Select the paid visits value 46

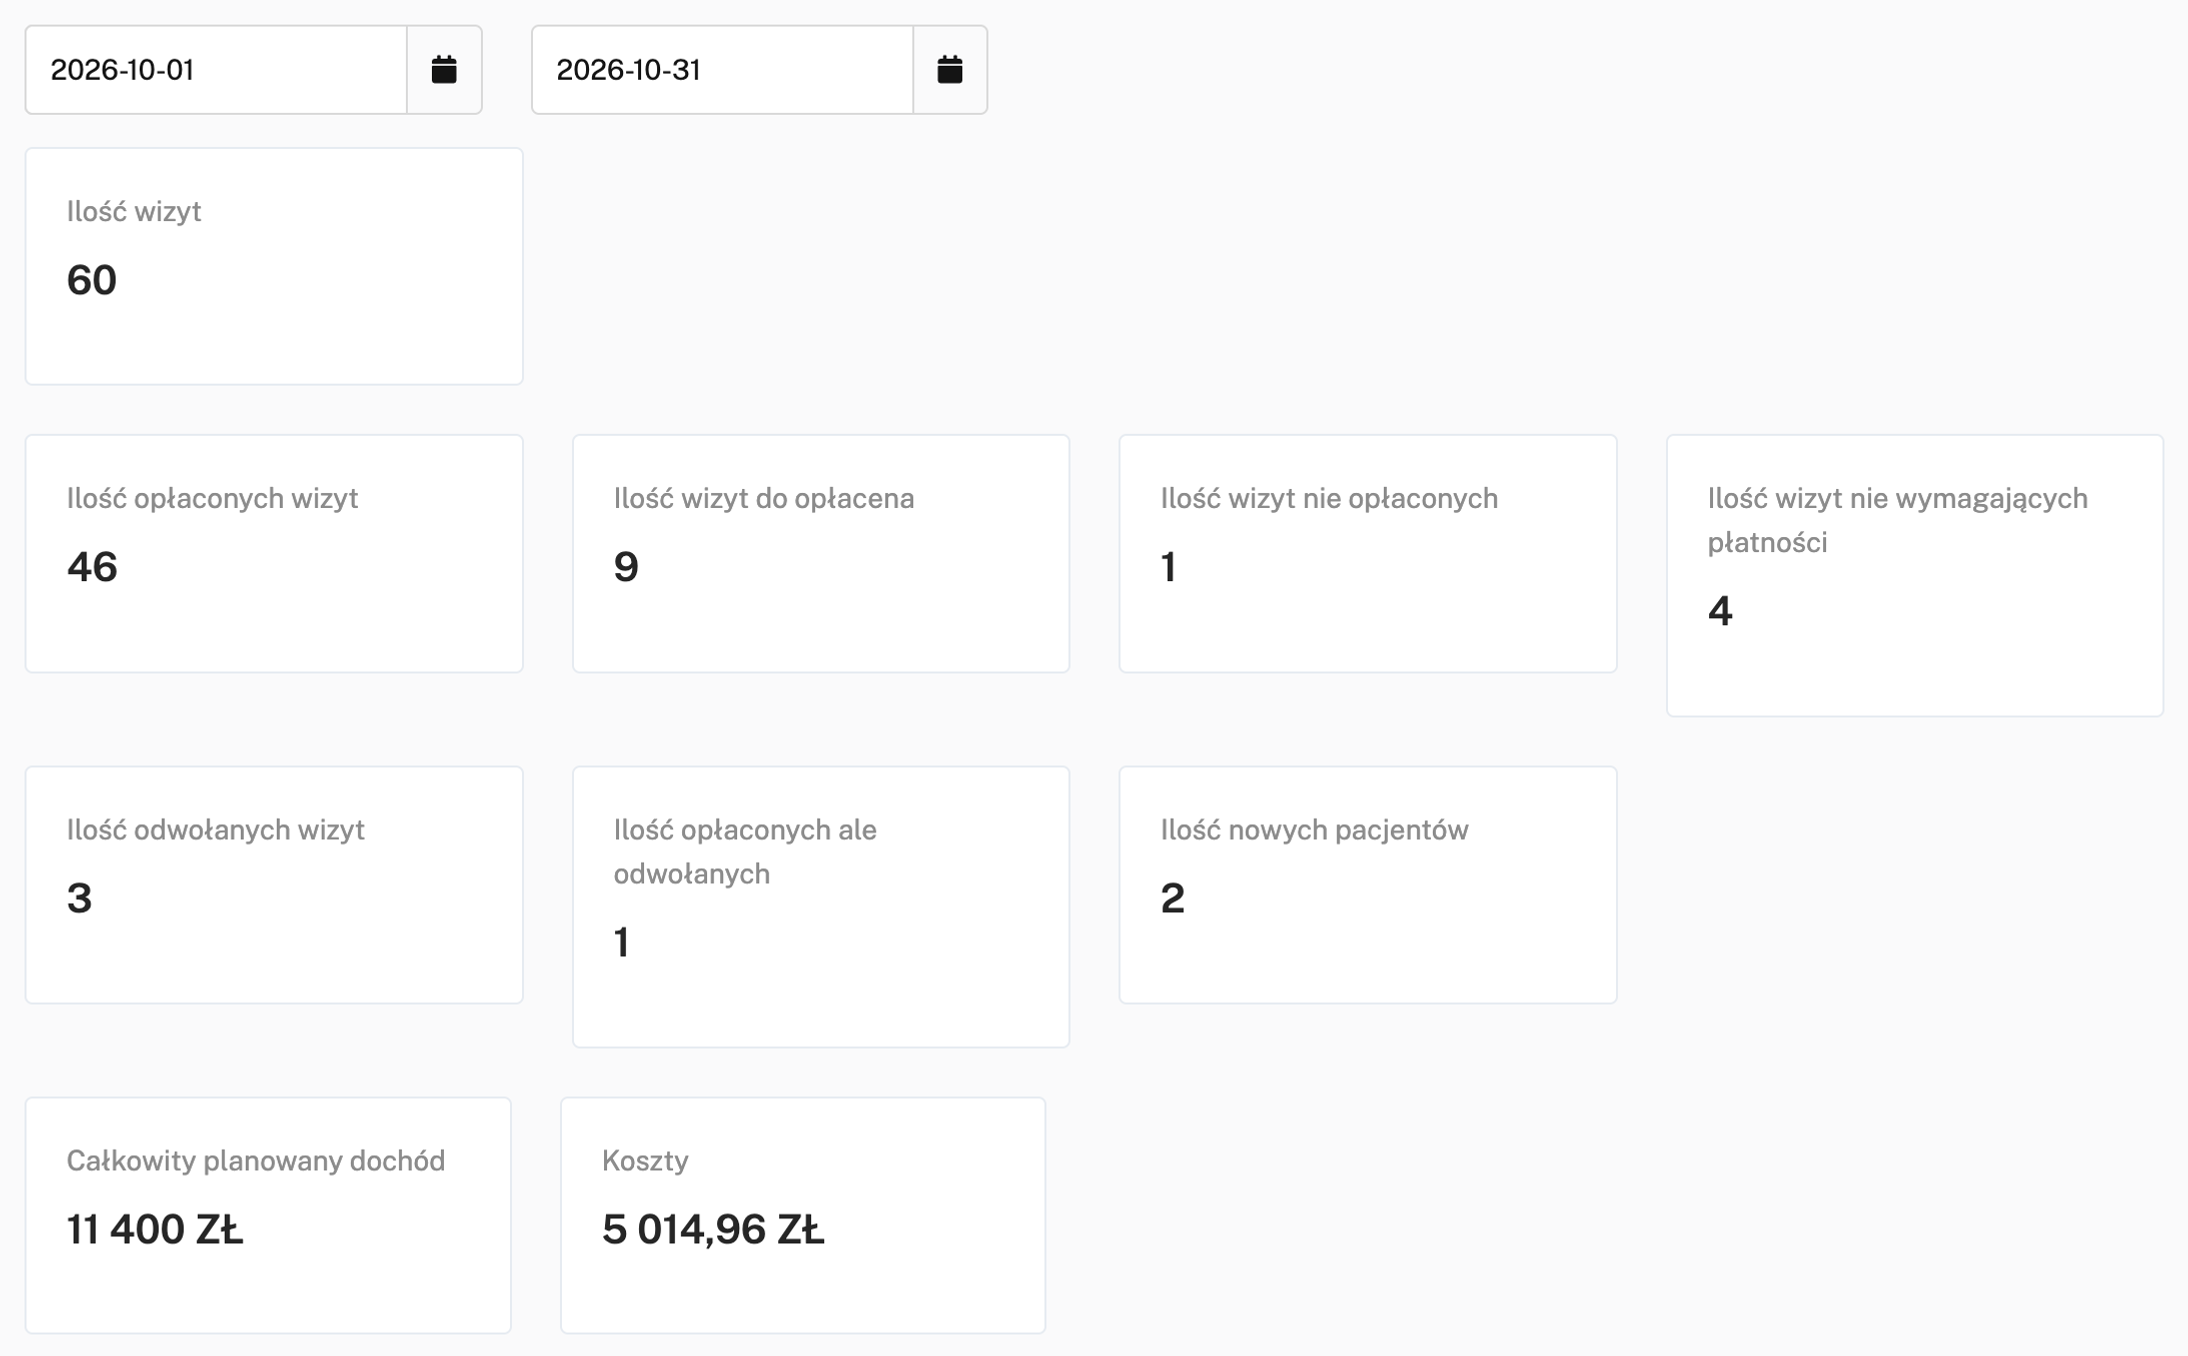point(92,567)
